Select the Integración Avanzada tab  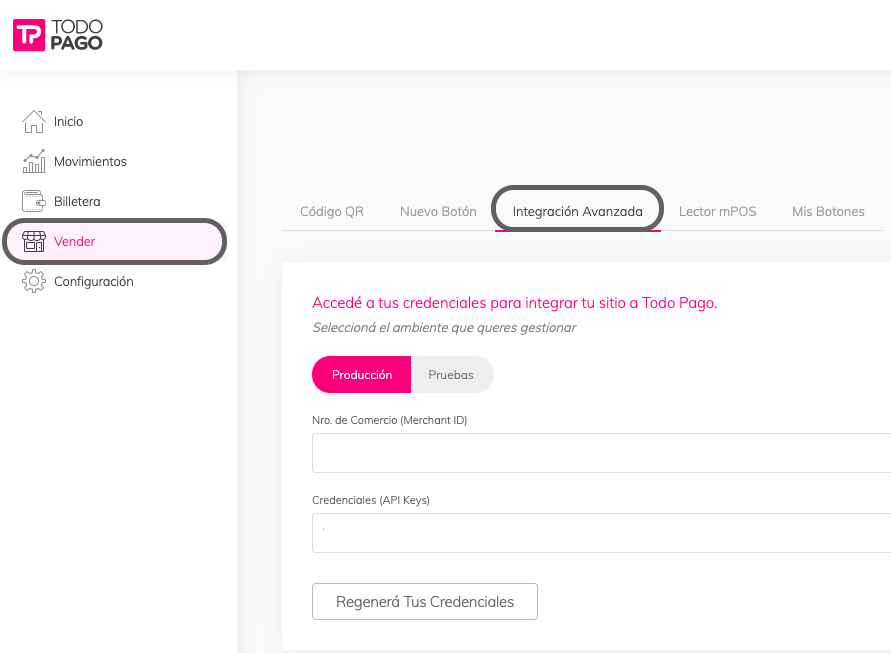click(577, 211)
